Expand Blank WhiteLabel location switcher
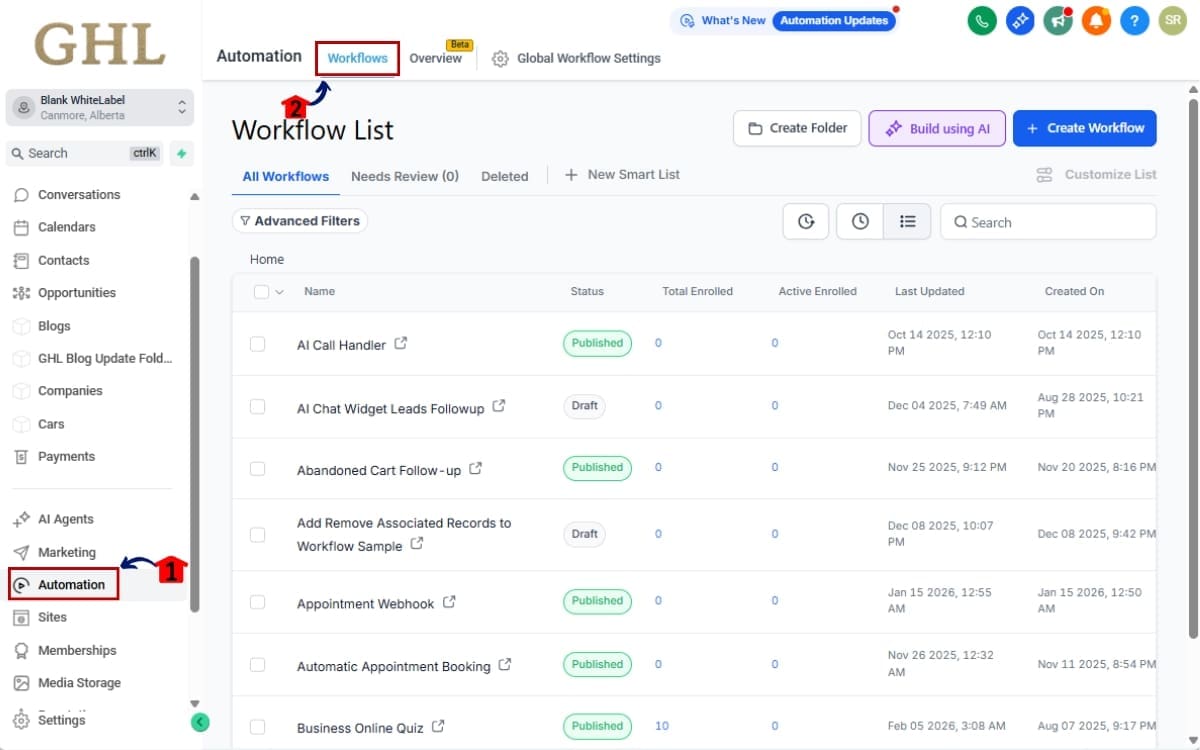1200x750 pixels. pos(181,107)
